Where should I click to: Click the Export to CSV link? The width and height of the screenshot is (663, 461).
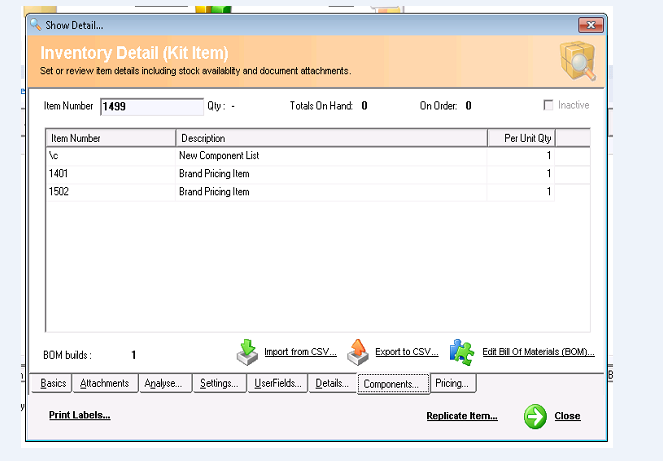click(407, 352)
